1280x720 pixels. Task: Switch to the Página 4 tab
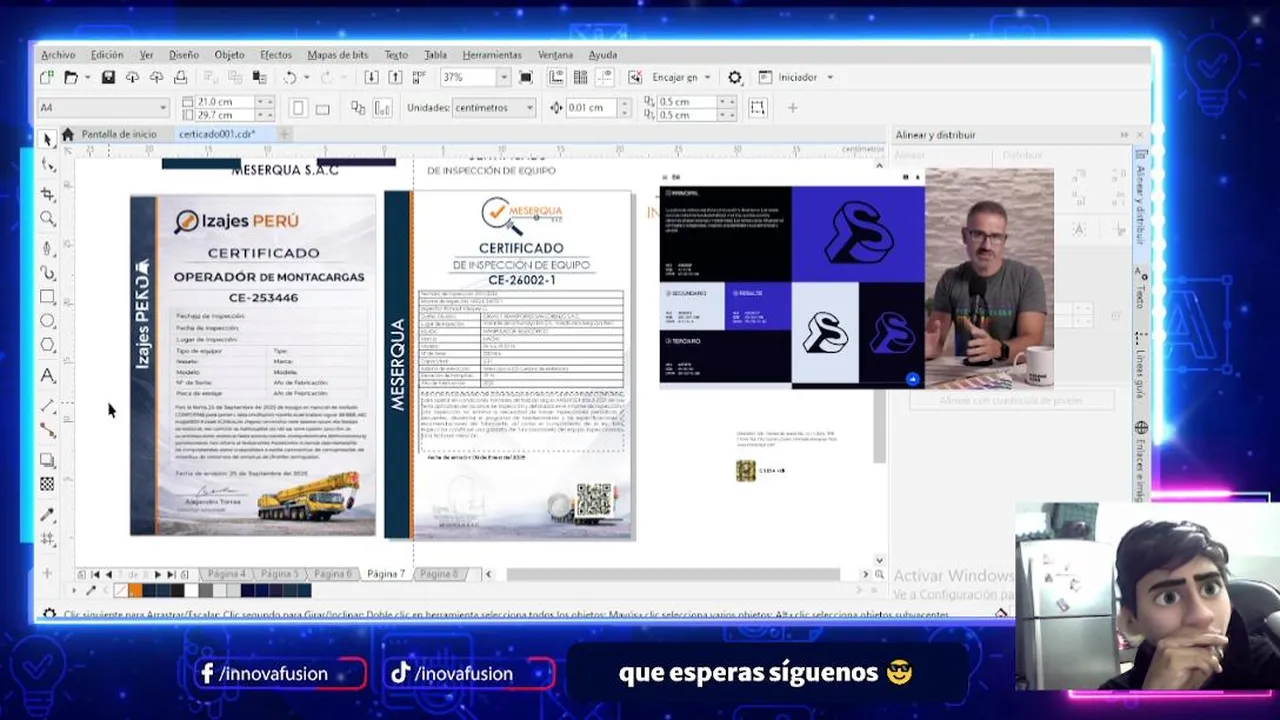coord(227,574)
